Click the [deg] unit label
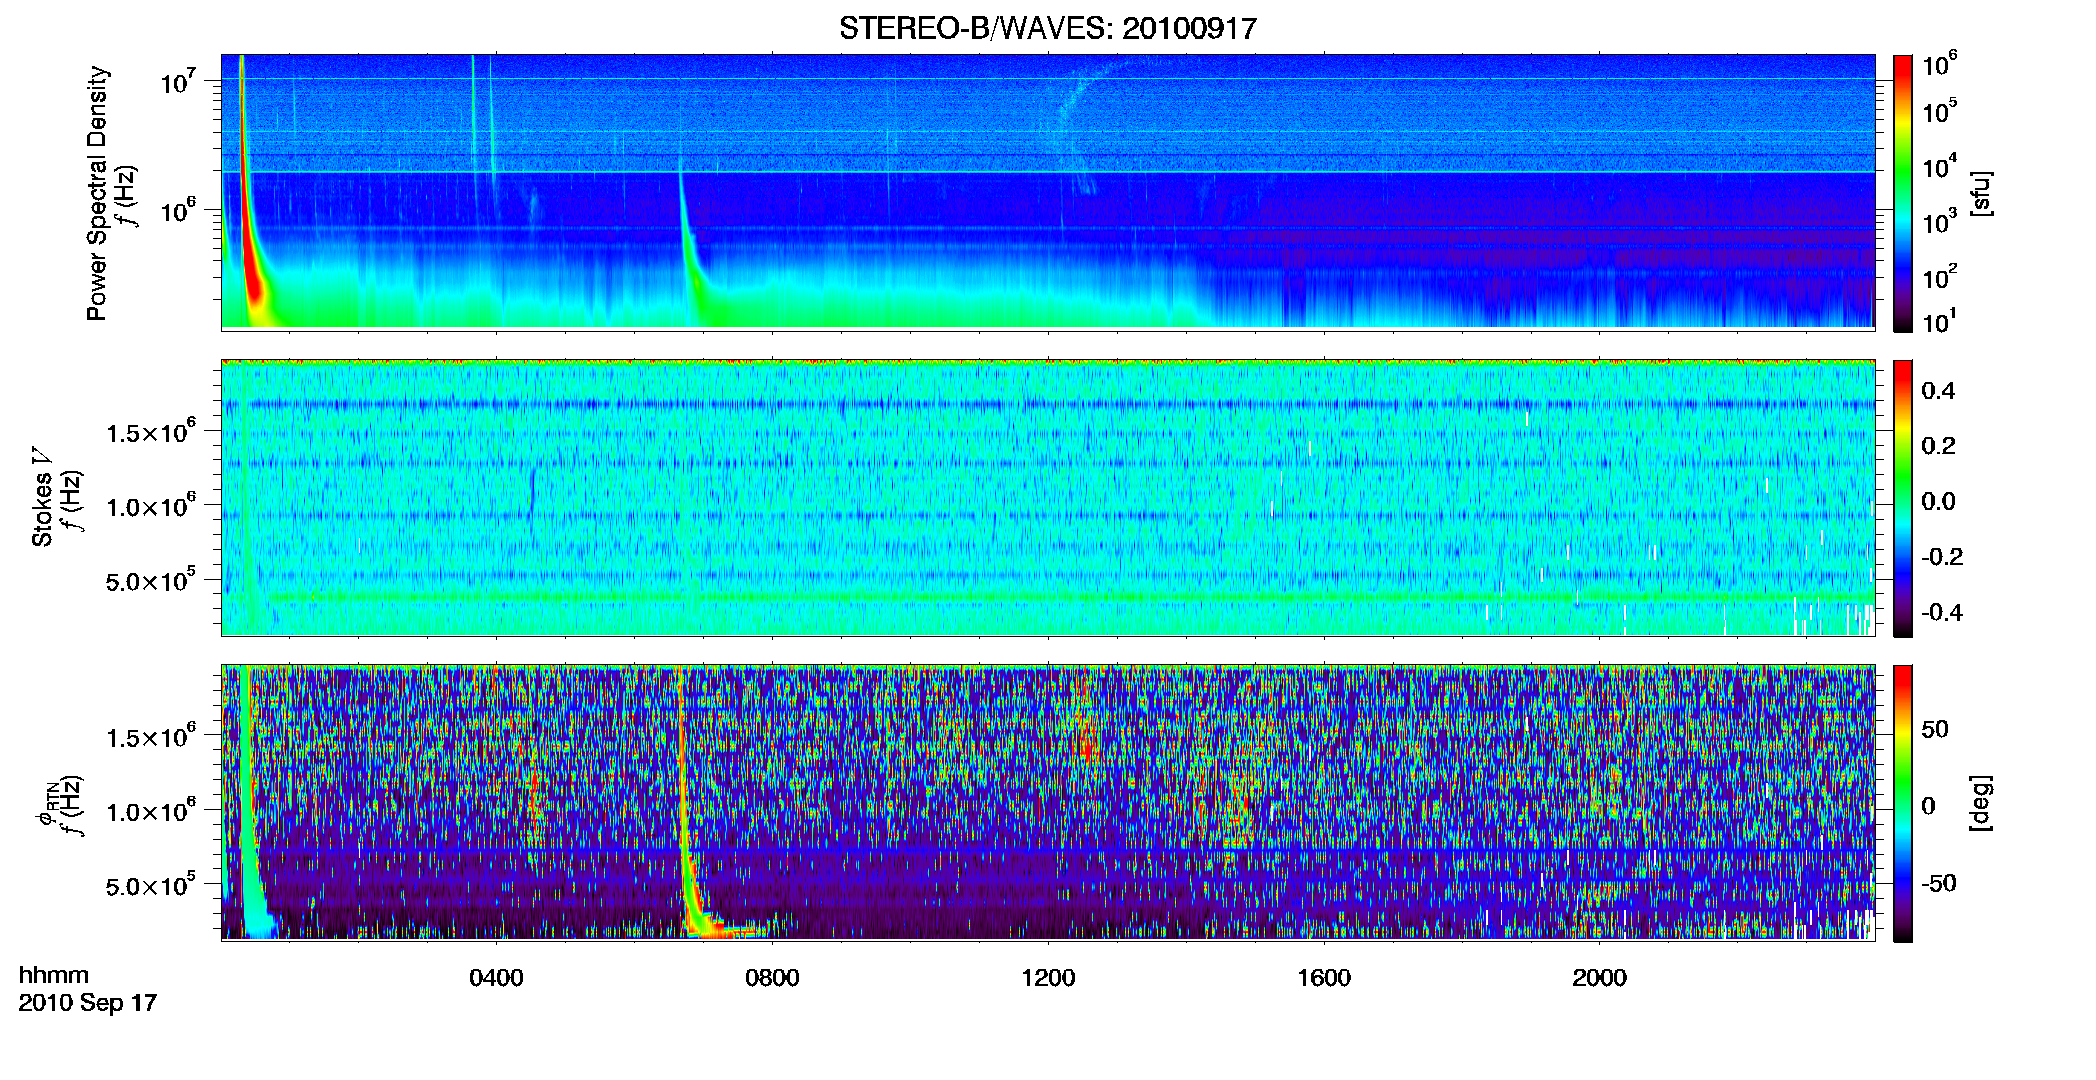The width and height of the screenshot is (2096, 1080). [1979, 803]
